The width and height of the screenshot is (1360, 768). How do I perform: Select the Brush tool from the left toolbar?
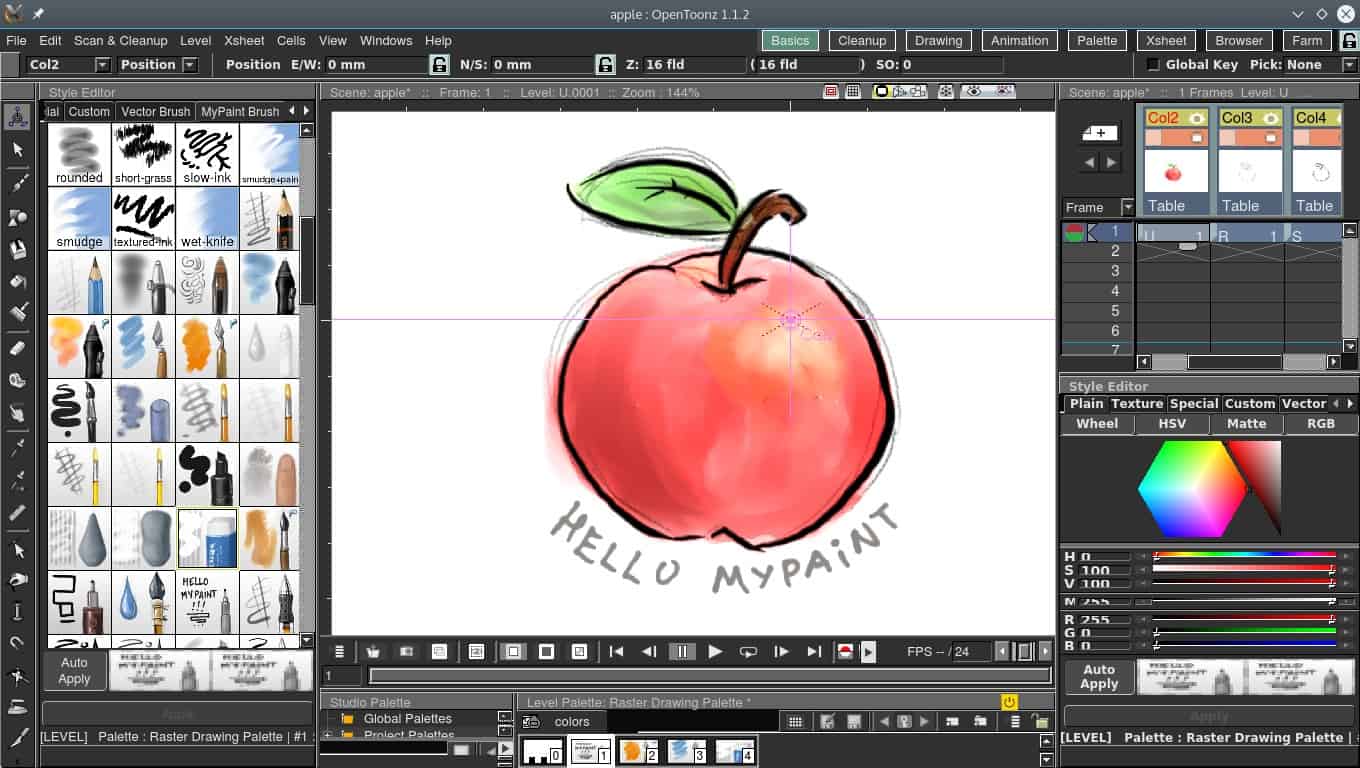16,182
